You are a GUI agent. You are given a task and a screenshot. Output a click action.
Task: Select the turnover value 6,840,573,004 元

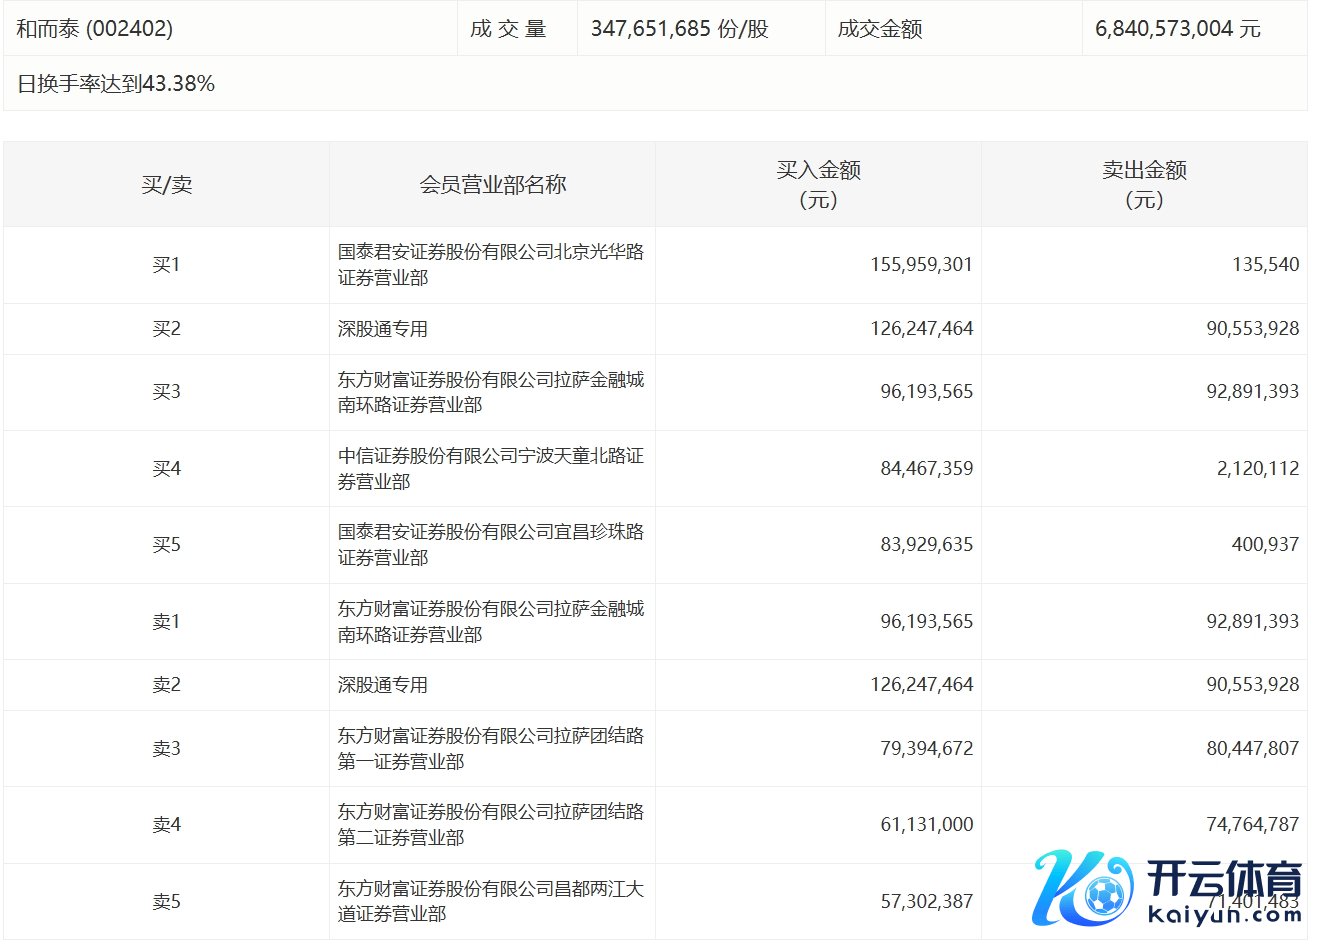1177,29
